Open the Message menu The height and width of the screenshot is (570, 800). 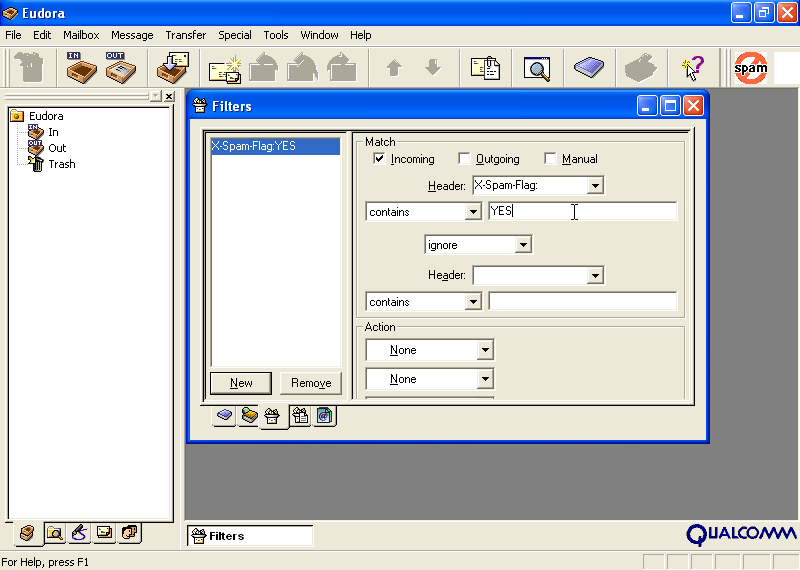pos(132,35)
